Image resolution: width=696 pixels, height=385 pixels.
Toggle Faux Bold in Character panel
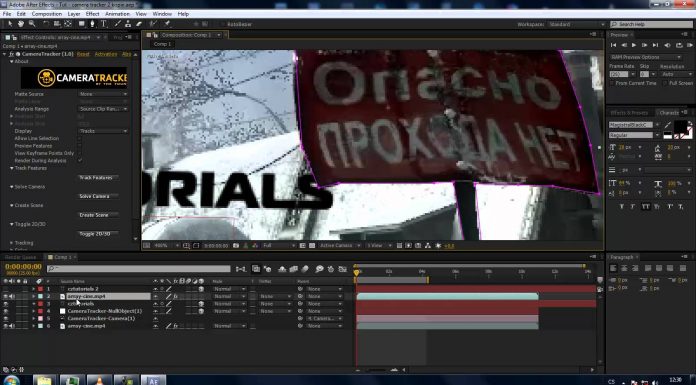click(621, 206)
